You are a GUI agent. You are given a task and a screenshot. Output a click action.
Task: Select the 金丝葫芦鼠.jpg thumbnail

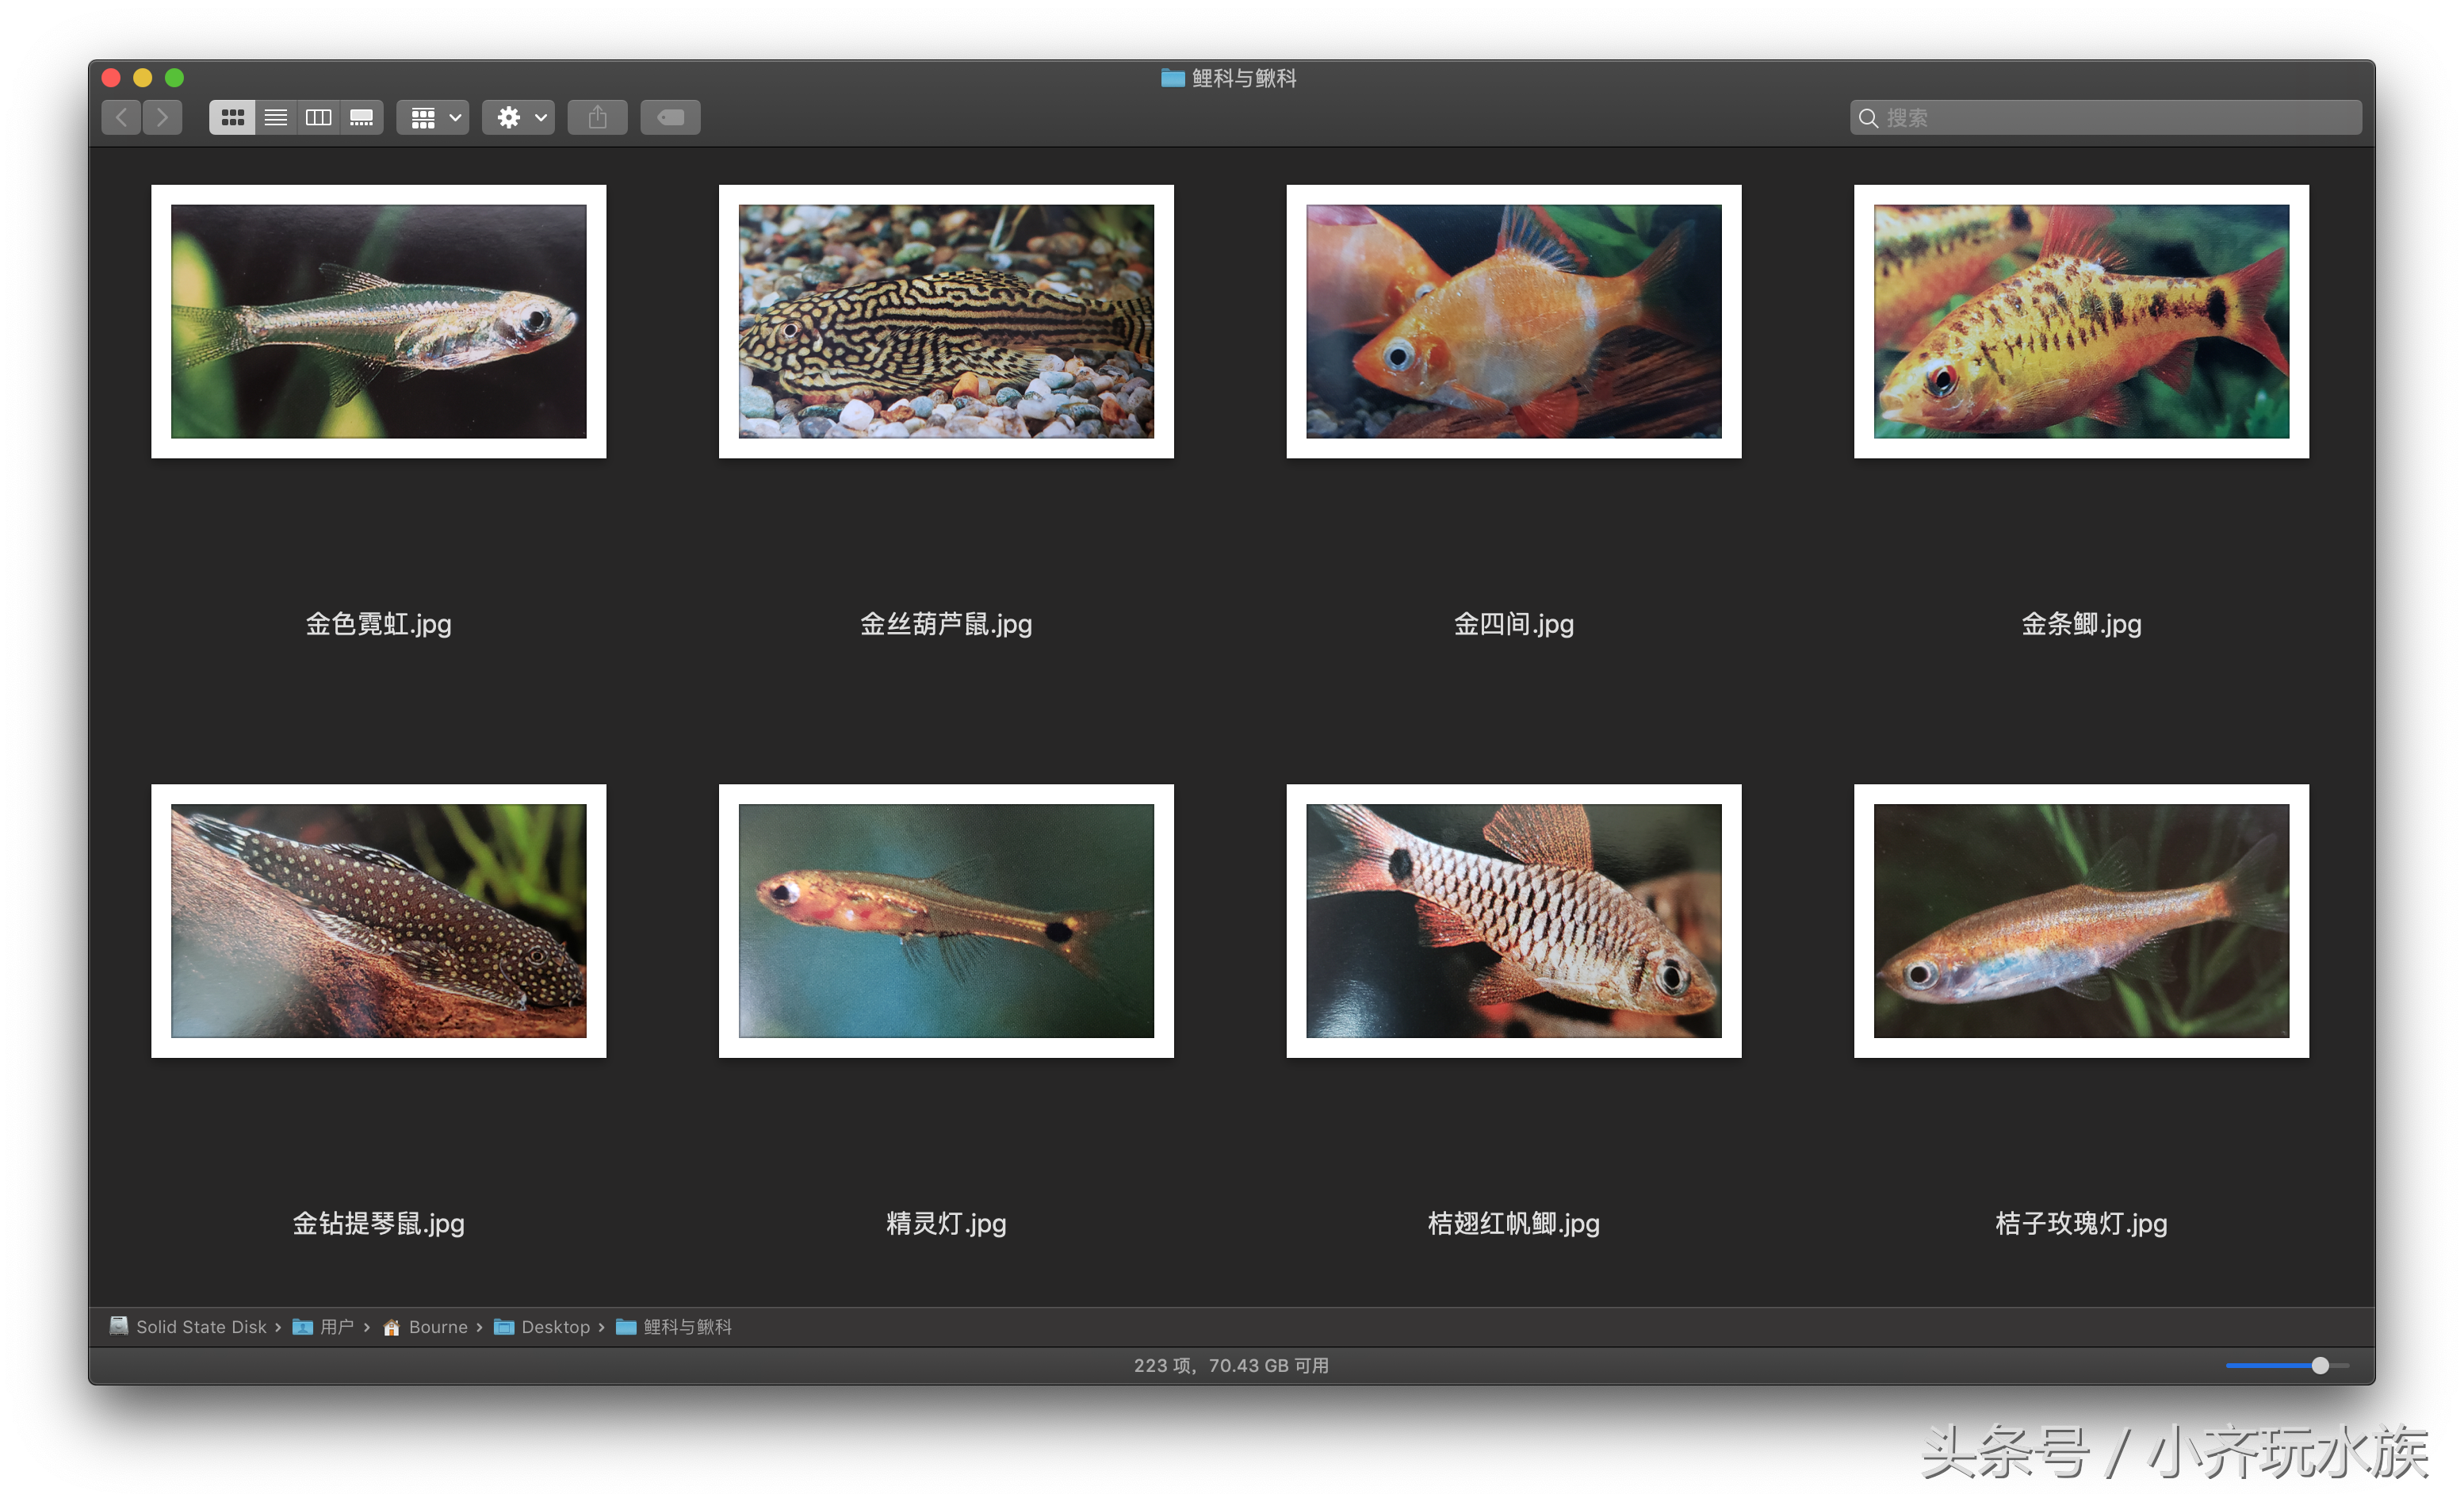947,322
